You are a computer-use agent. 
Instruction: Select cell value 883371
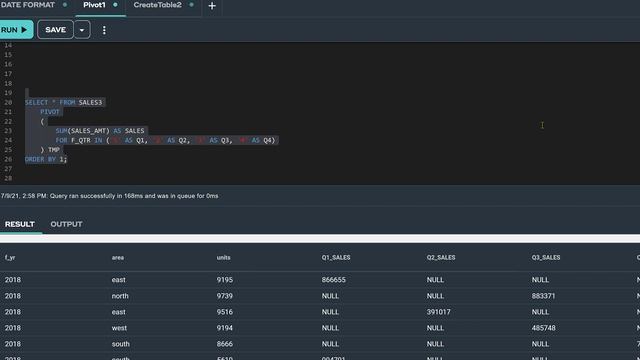pos(543,296)
